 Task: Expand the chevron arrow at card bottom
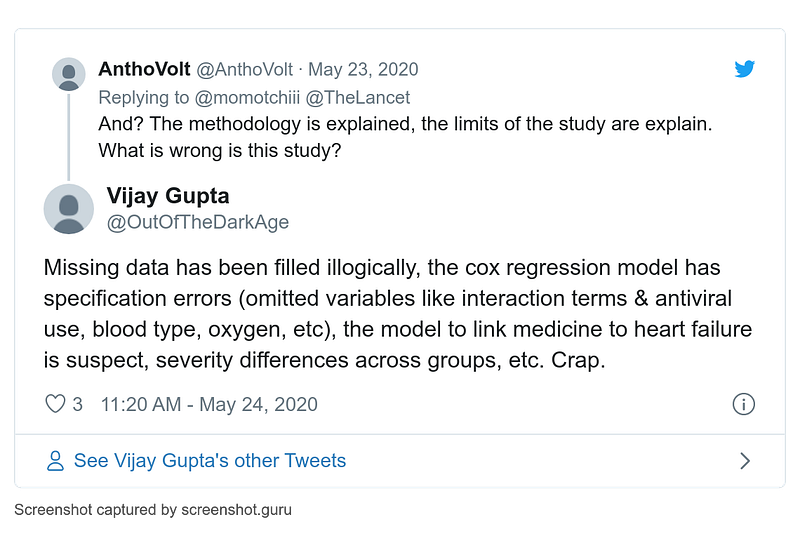coord(744,461)
